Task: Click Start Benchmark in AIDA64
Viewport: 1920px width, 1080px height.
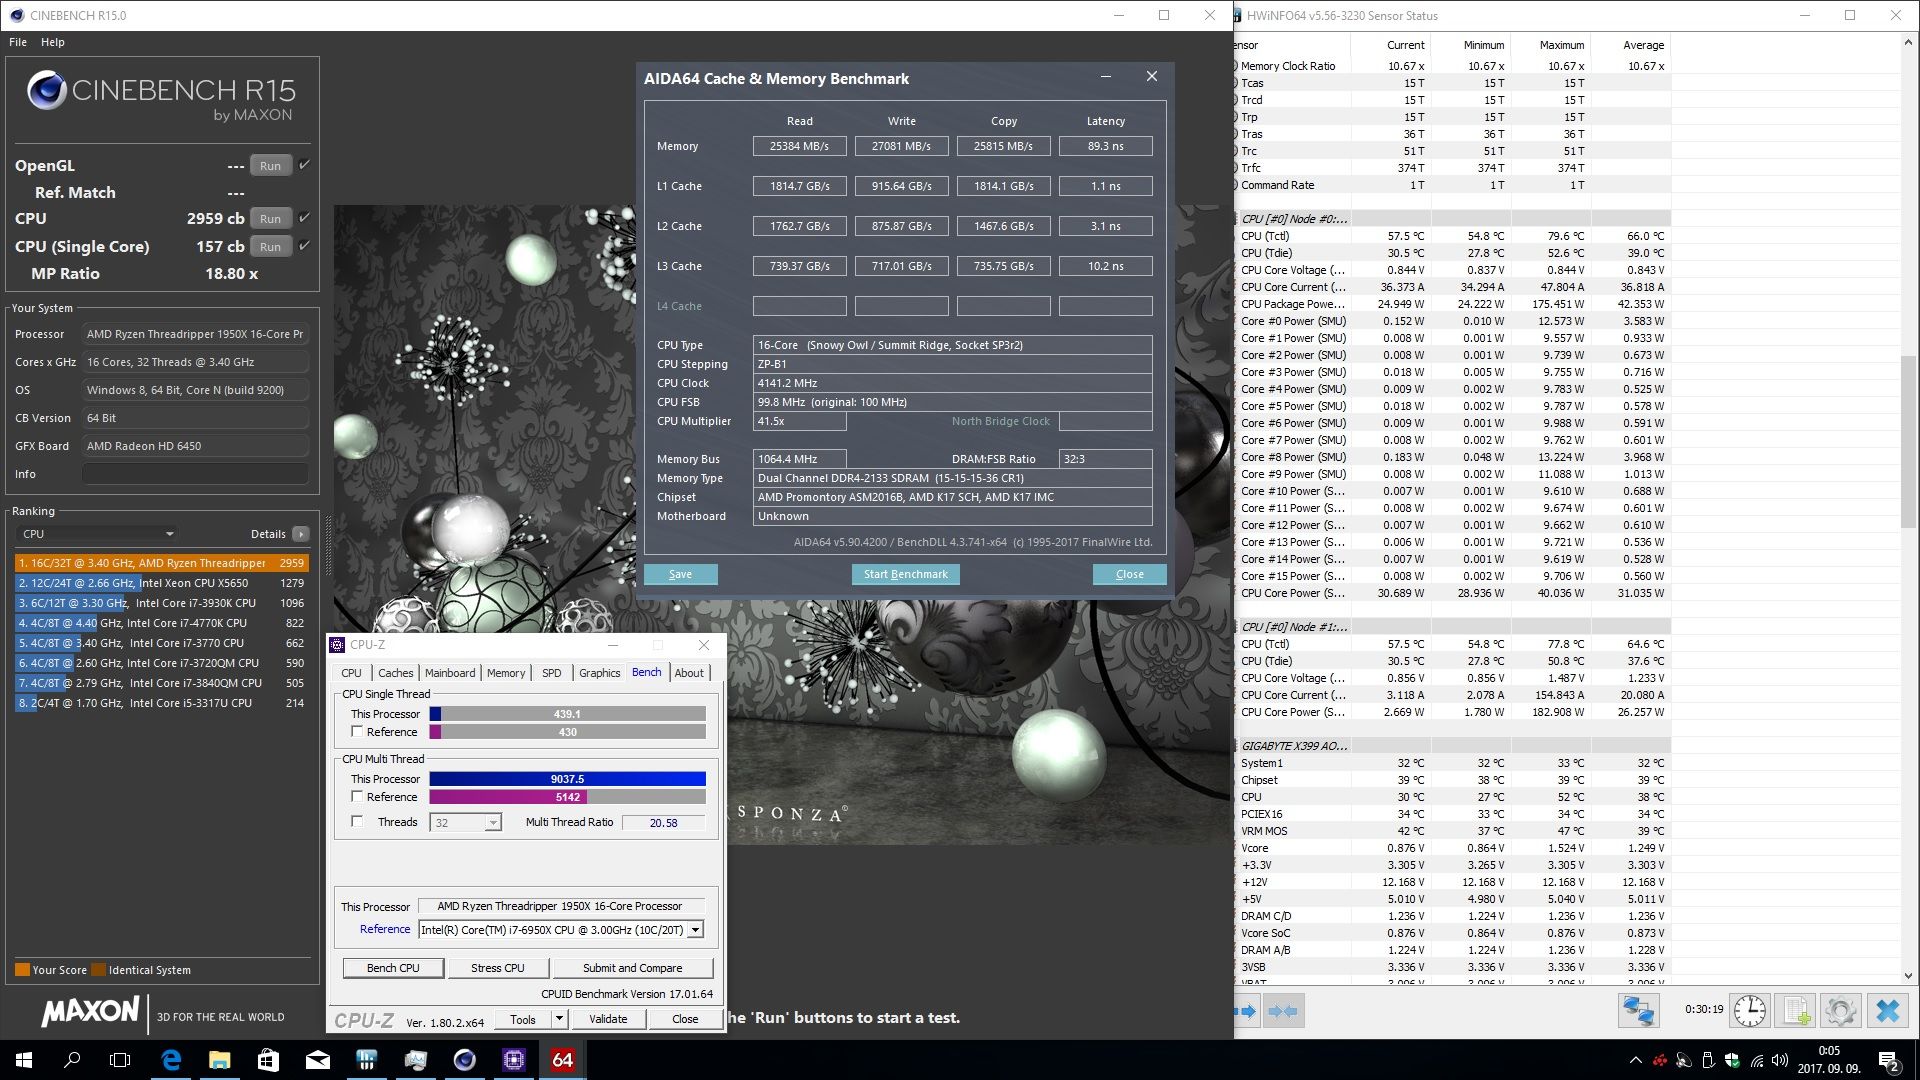Action: point(906,574)
